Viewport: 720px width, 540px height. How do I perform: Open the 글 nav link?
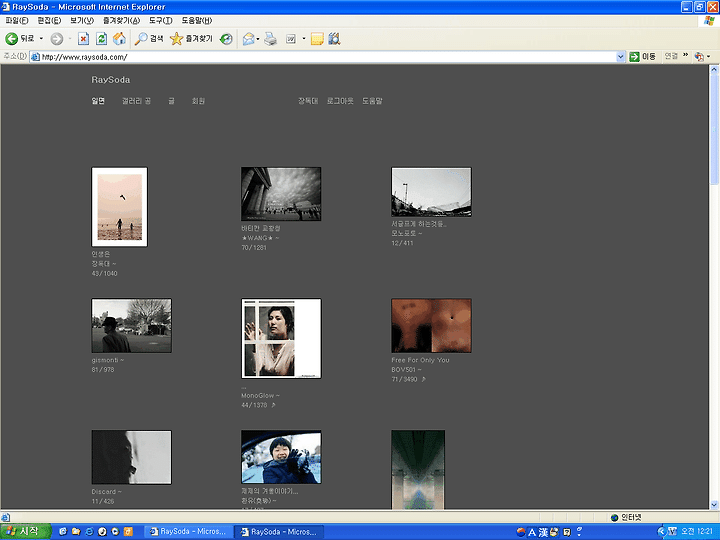[x=171, y=101]
